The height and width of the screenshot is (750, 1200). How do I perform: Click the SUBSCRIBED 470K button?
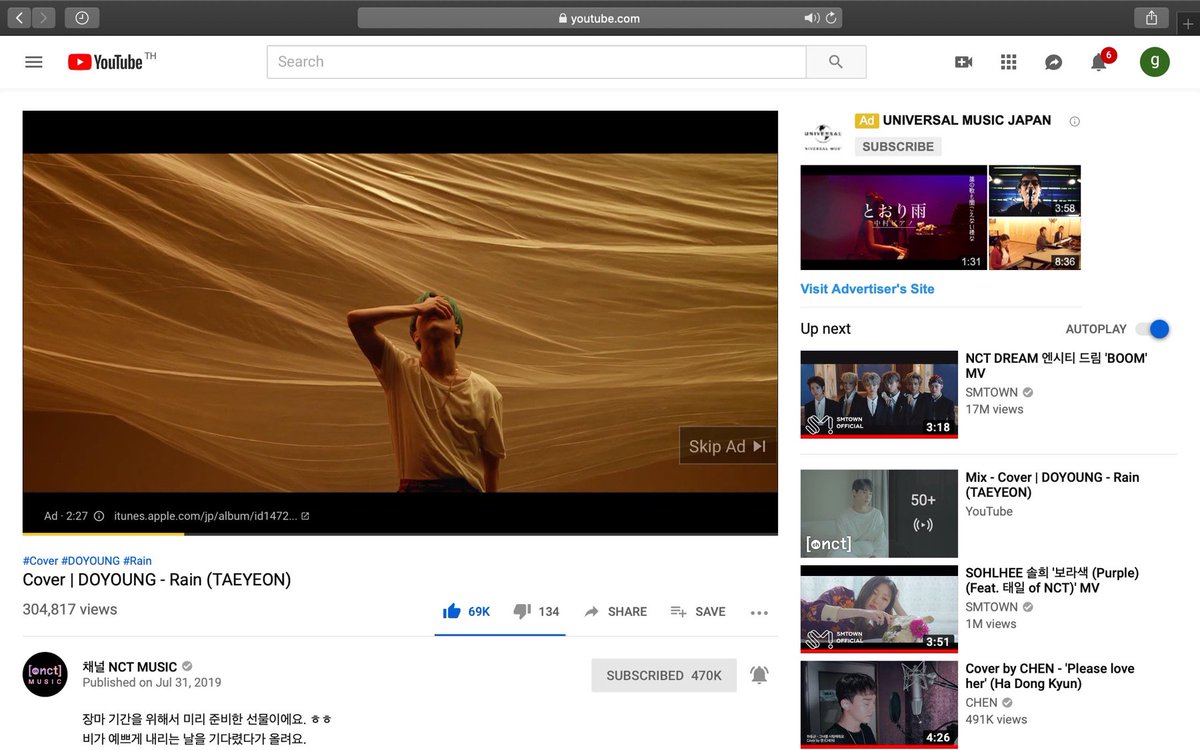(x=664, y=675)
